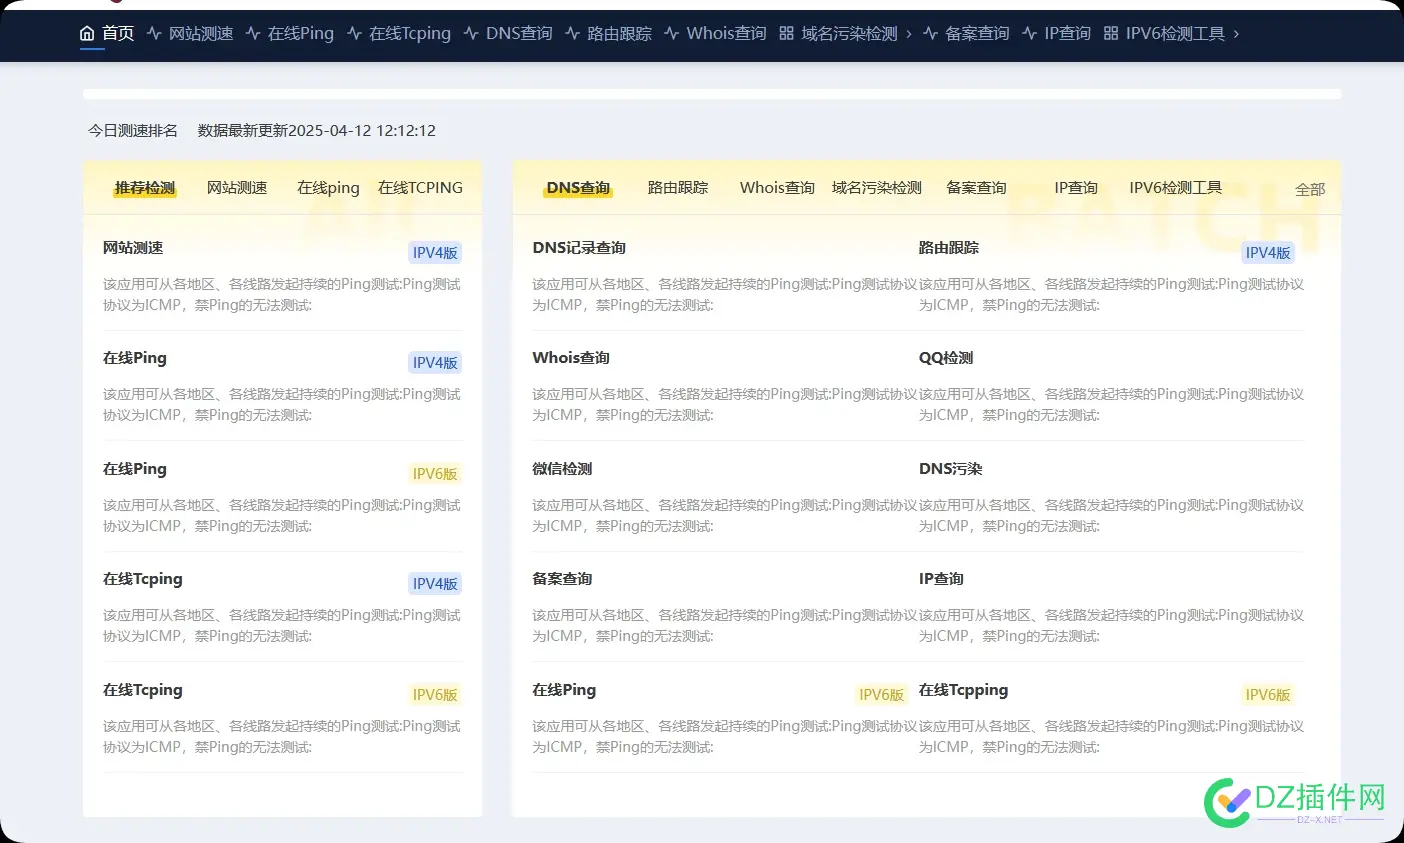Click the pulse icon before 网站测速

154,33
